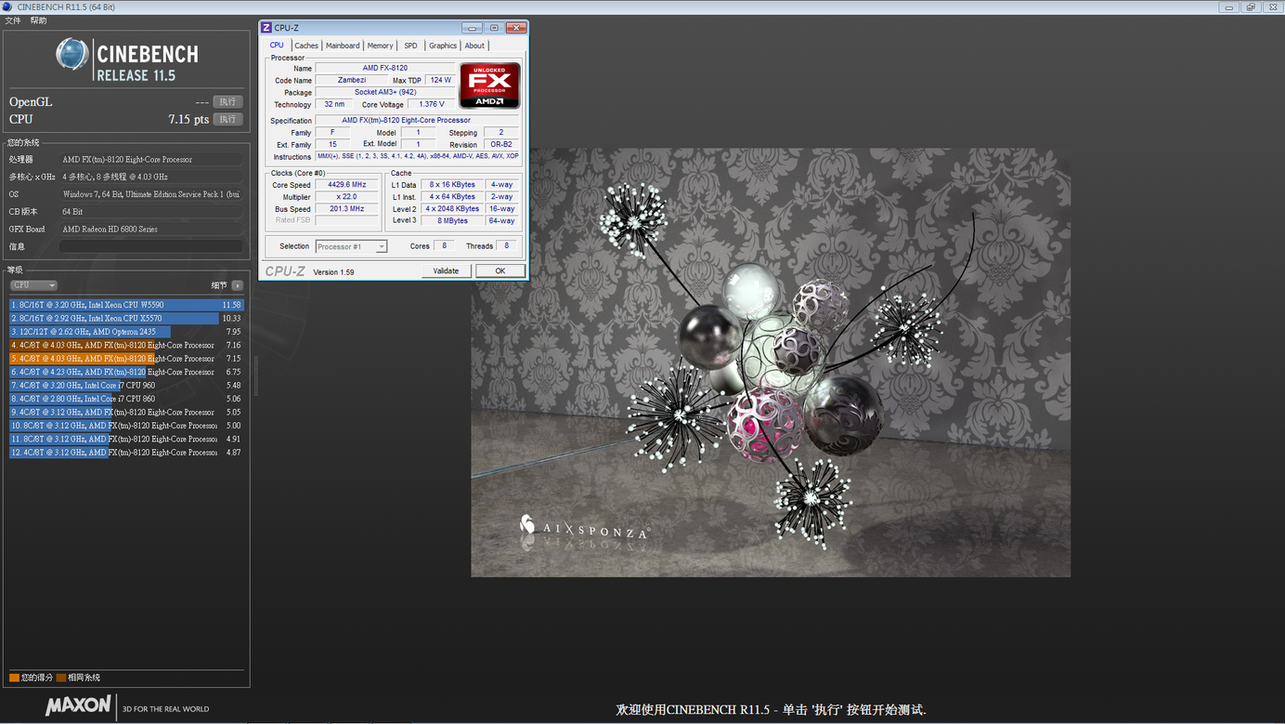Select ranking row 9 scoring 5.05
Image resolution: width=1285 pixels, height=724 pixels.
point(127,412)
